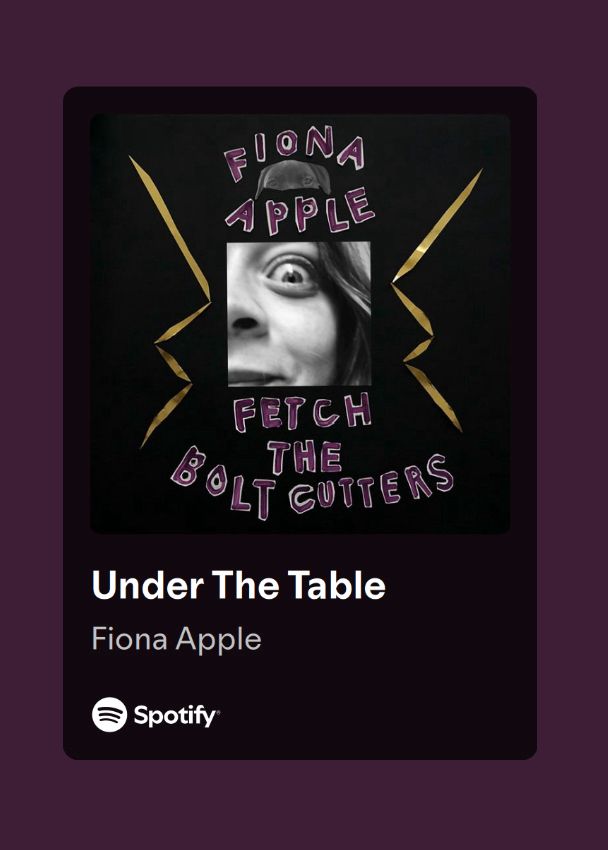Click the purple background below the song card

pos(303,805)
